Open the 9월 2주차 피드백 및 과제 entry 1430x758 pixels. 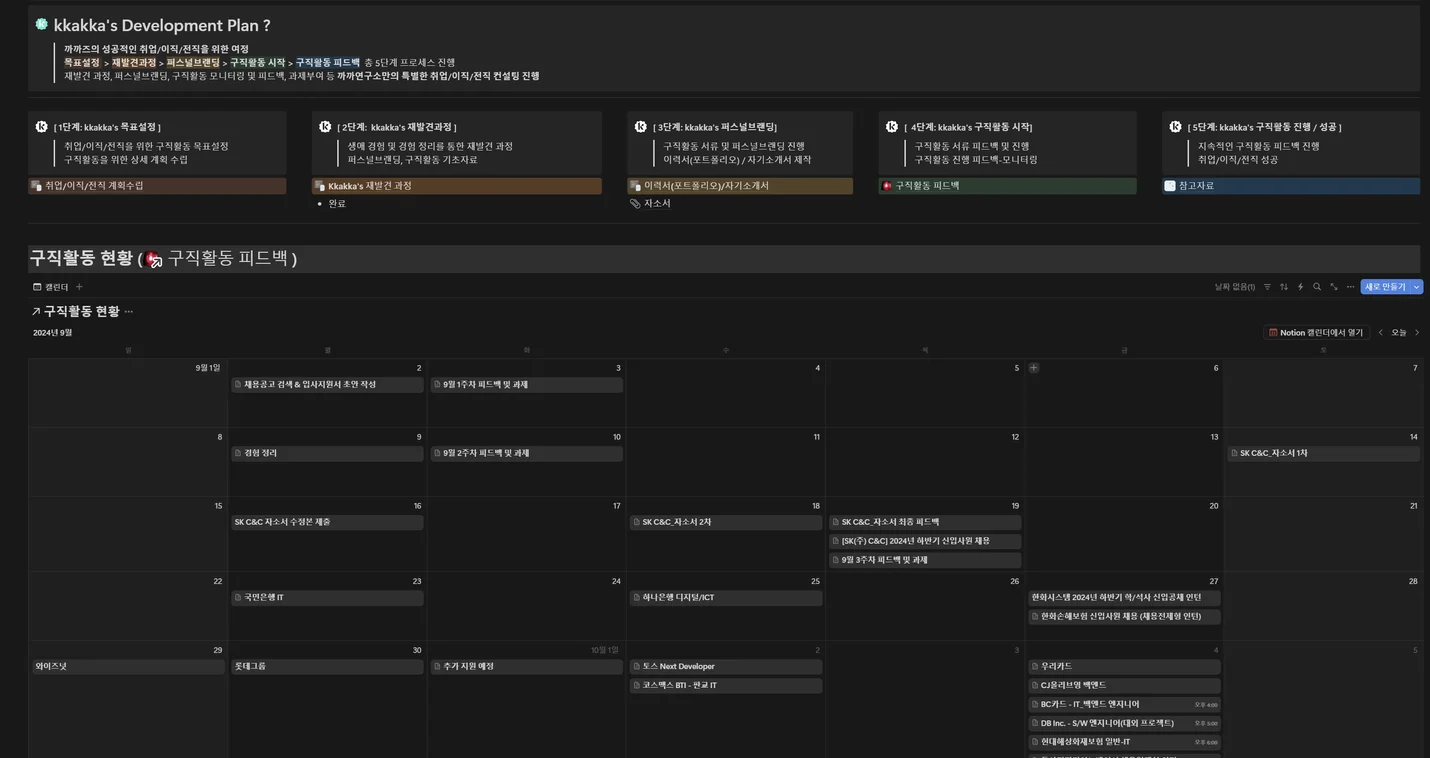click(526, 454)
